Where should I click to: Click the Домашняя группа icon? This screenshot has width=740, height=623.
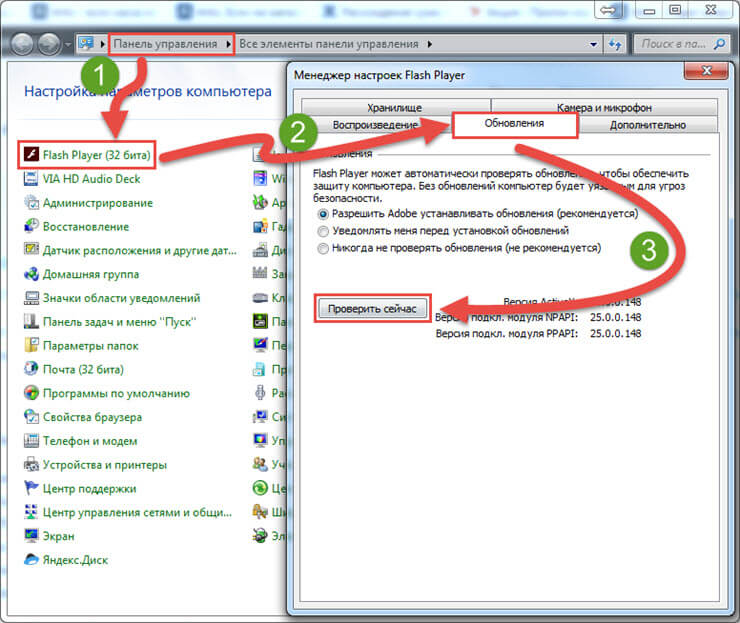32,274
